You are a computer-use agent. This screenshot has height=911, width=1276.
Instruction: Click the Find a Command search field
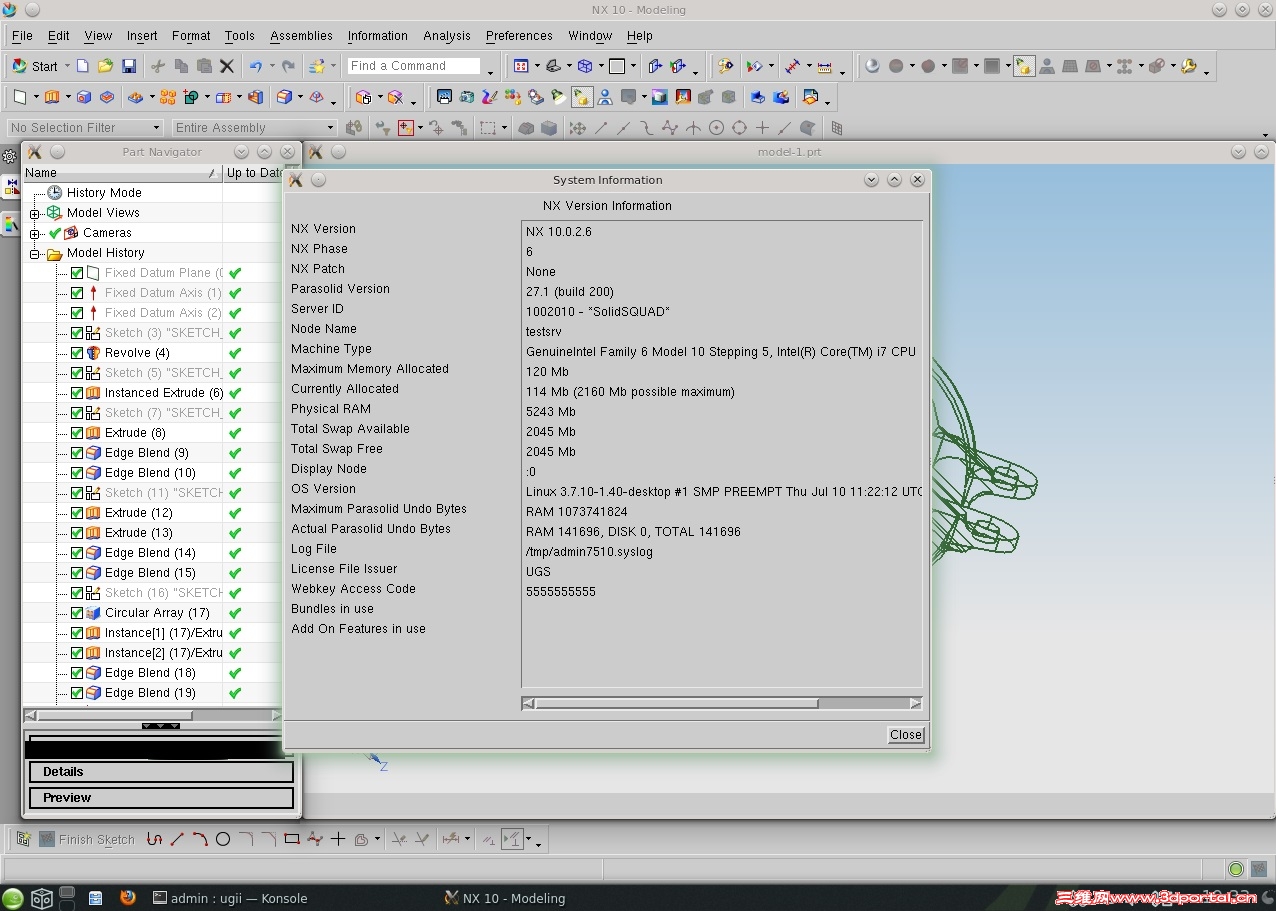pos(414,66)
